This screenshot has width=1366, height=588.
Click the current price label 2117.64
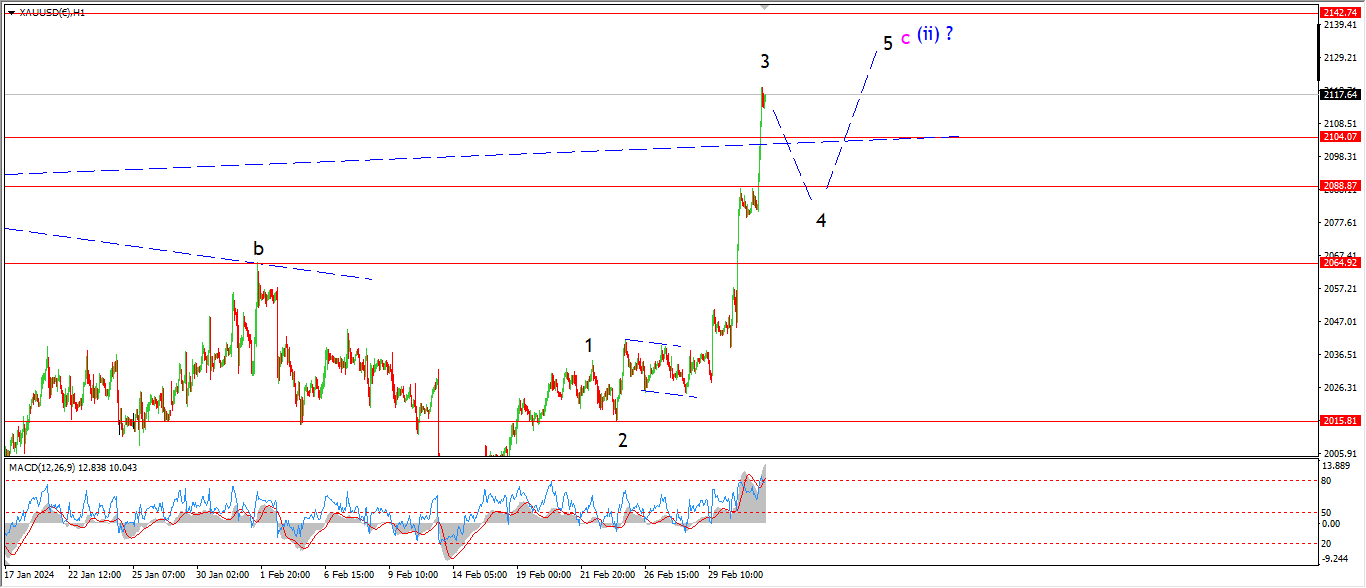click(1339, 95)
